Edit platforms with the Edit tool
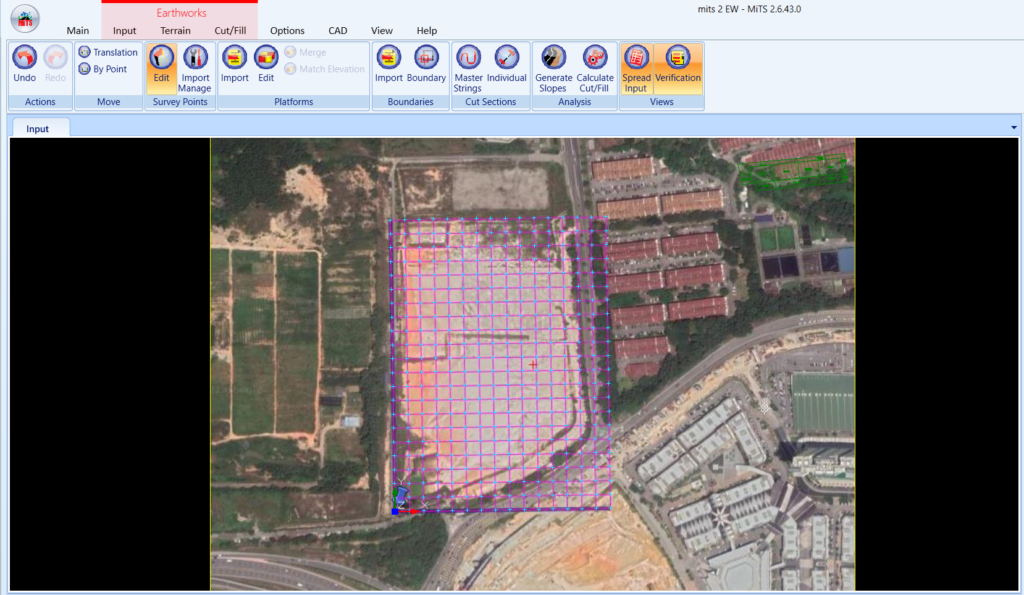This screenshot has width=1024, height=595. pyautogui.click(x=266, y=64)
